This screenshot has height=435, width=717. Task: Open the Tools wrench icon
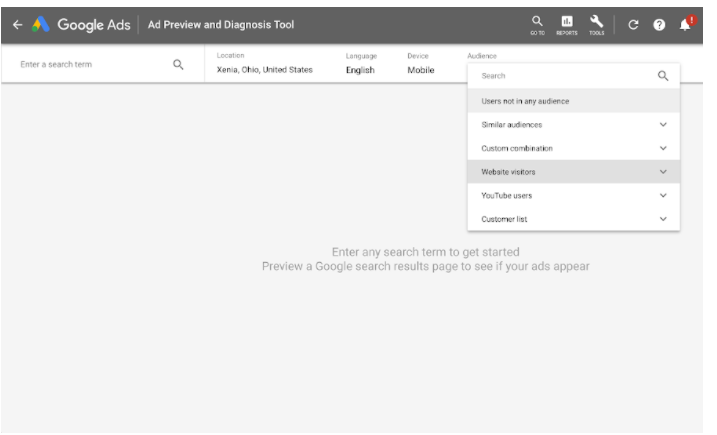point(596,25)
